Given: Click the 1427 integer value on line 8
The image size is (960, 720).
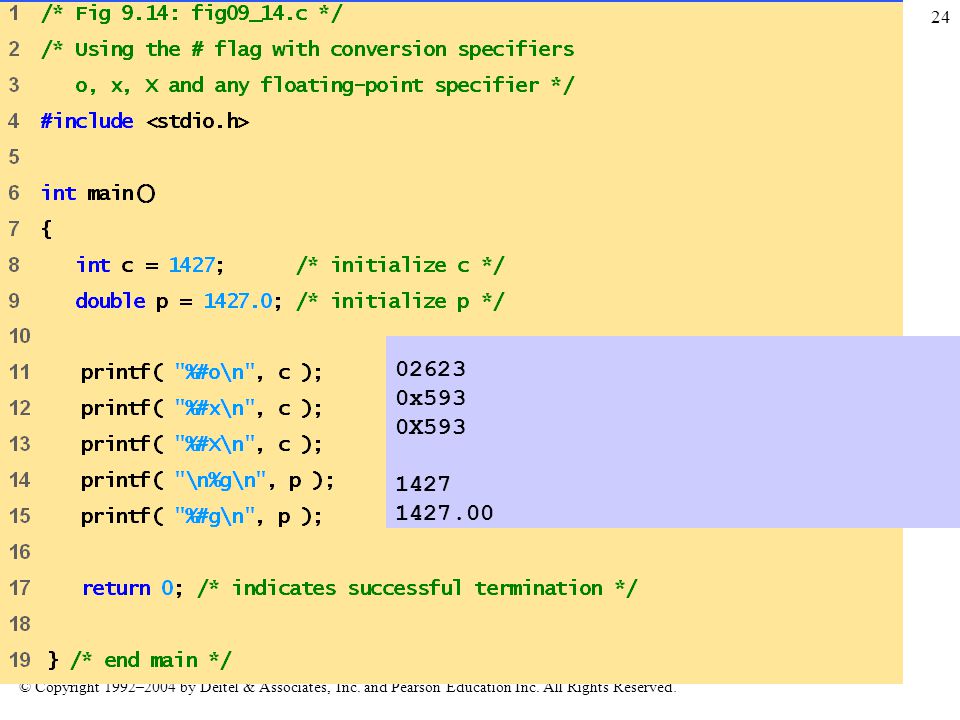Looking at the screenshot, I should 192,264.
